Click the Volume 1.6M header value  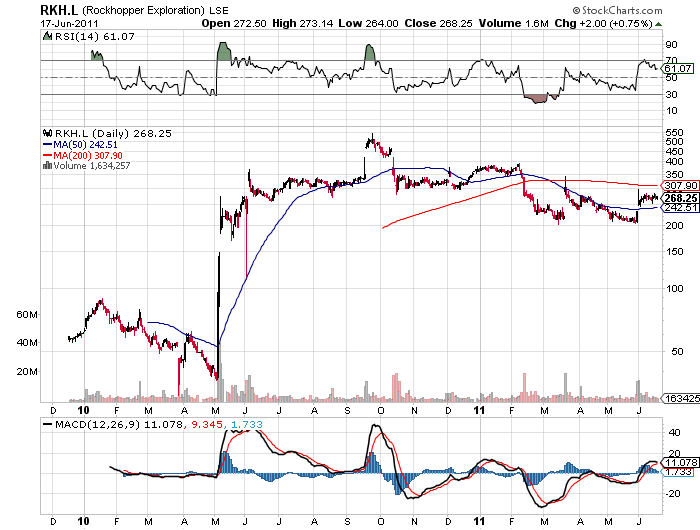click(x=513, y=23)
